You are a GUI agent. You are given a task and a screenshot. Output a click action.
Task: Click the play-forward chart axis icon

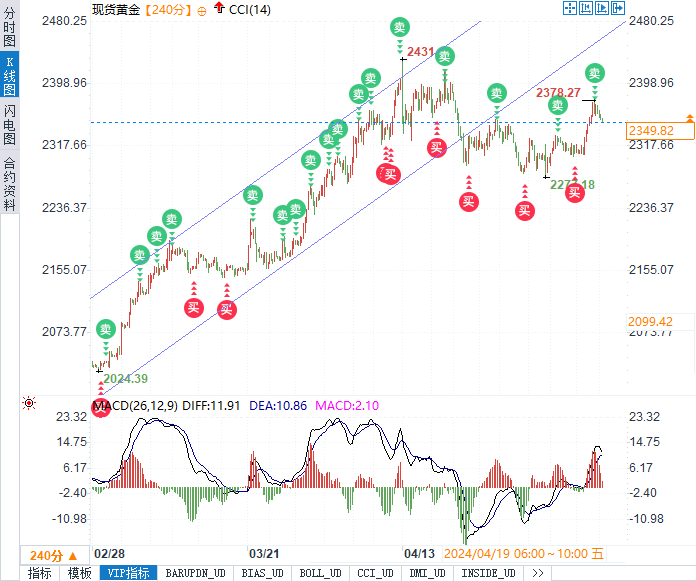tap(601, 8)
